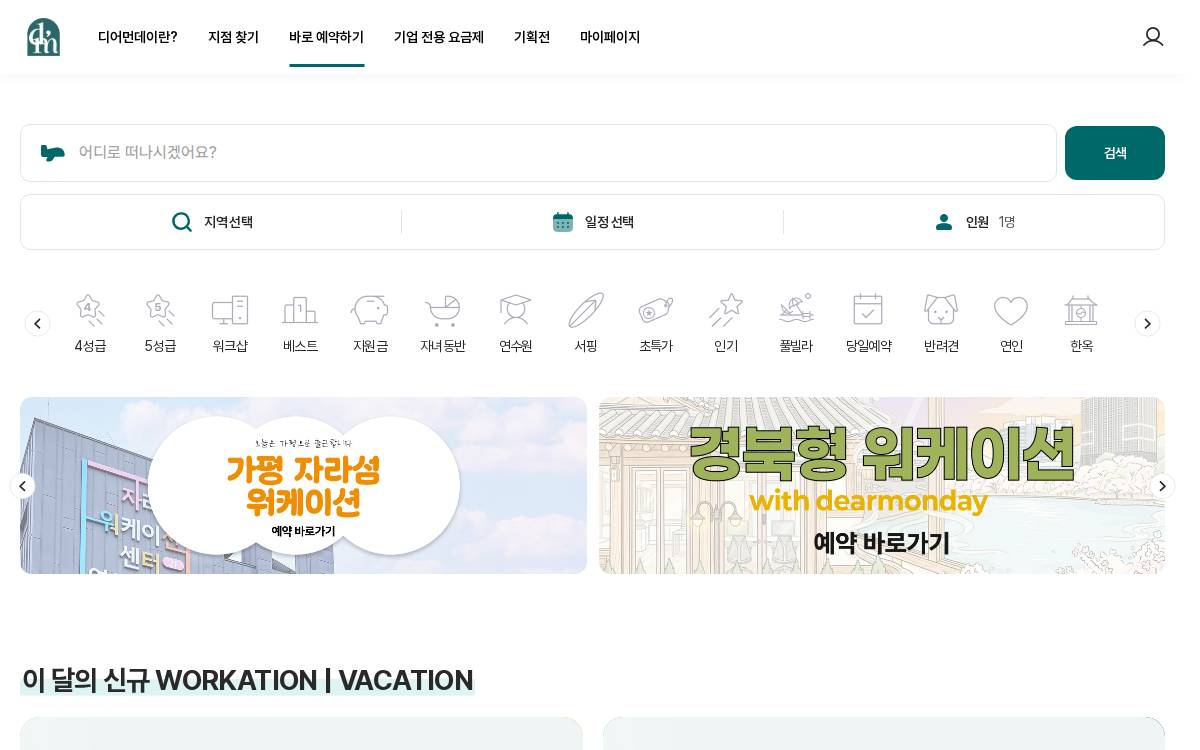Choose the 베스트 category icon

pos(300,310)
